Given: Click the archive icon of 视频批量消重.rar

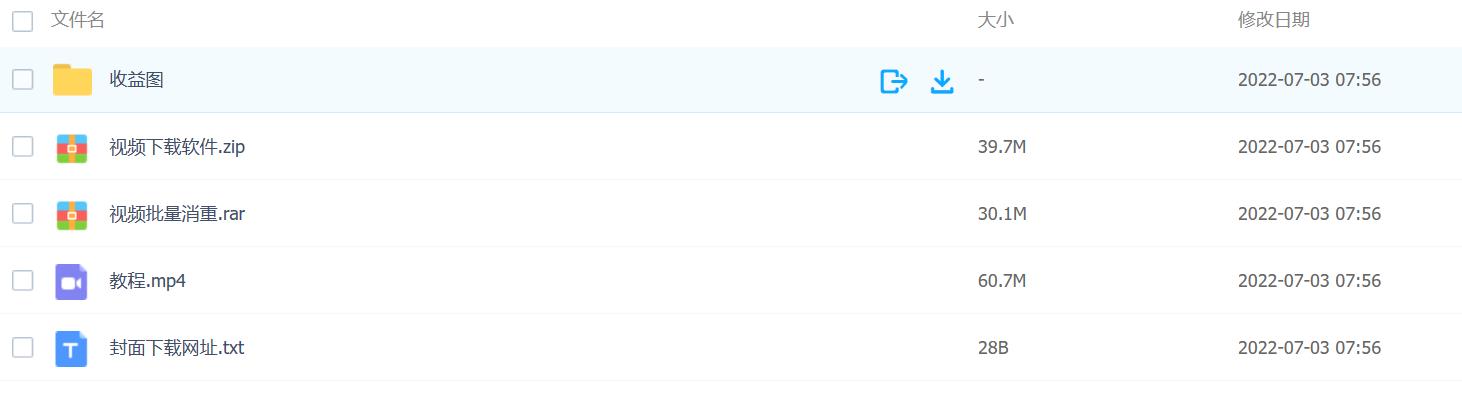Looking at the screenshot, I should pos(72,214).
